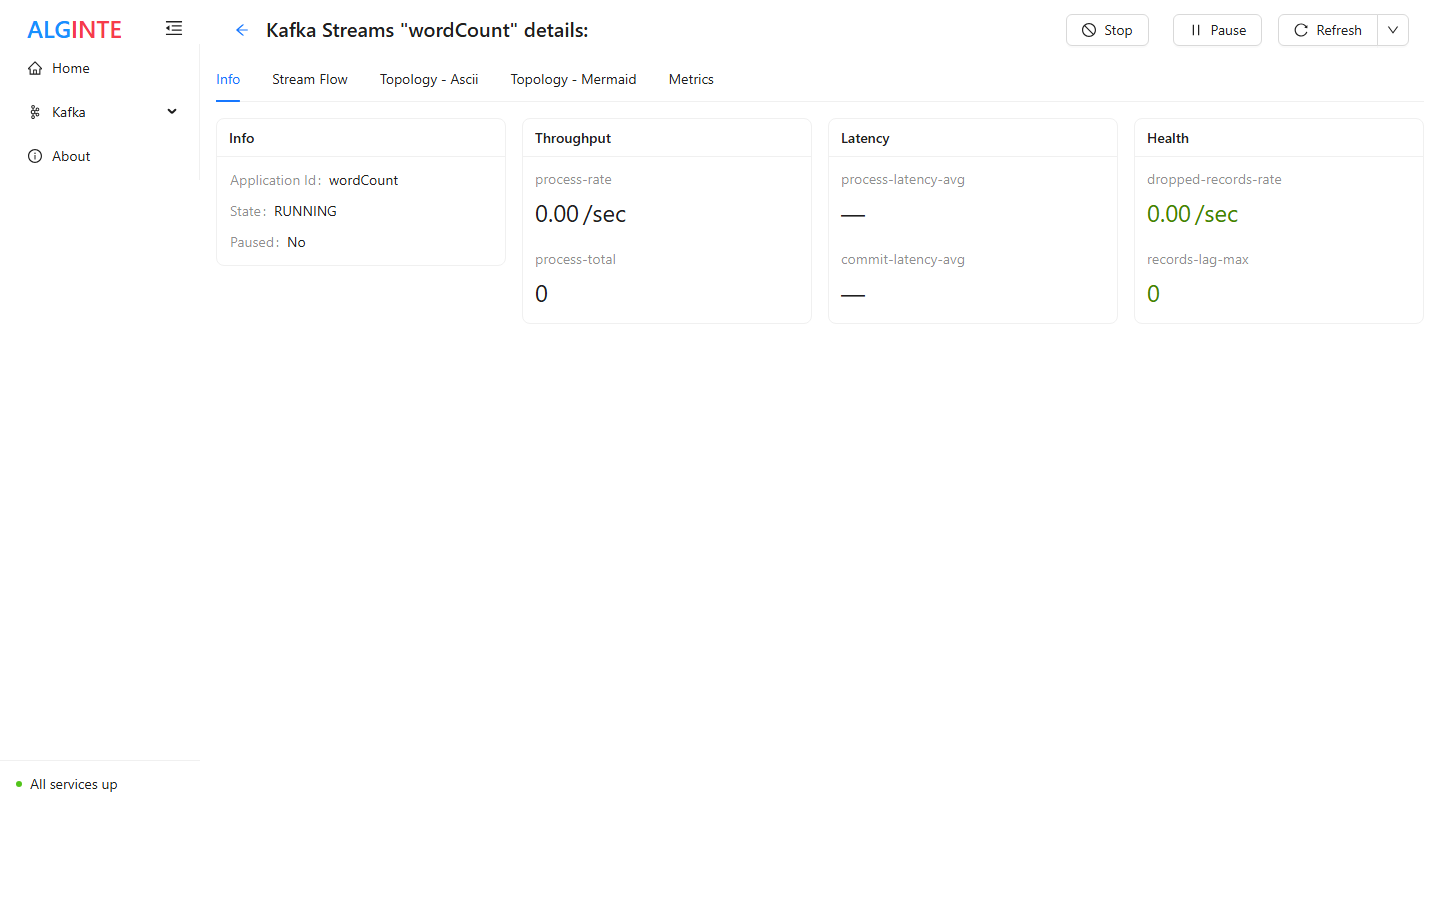Click the ALGINTE logo
Image resolution: width=1440 pixels, height=900 pixels.
click(74, 30)
